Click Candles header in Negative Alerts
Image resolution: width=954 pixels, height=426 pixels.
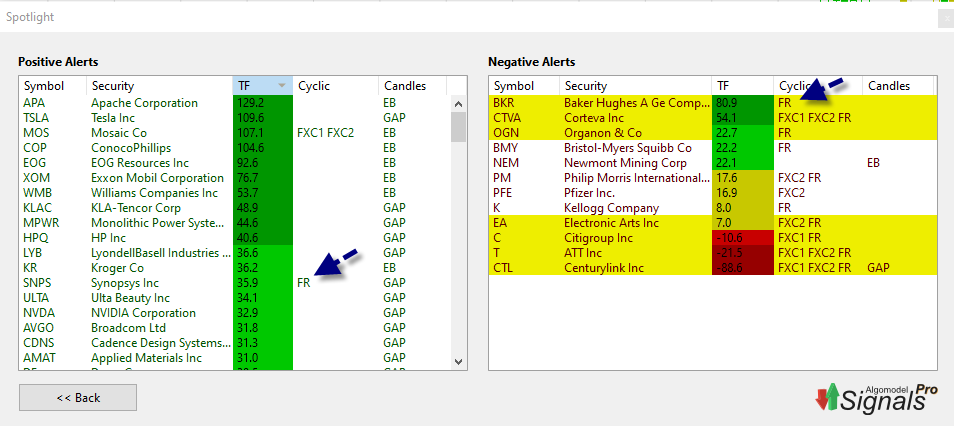[x=898, y=86]
